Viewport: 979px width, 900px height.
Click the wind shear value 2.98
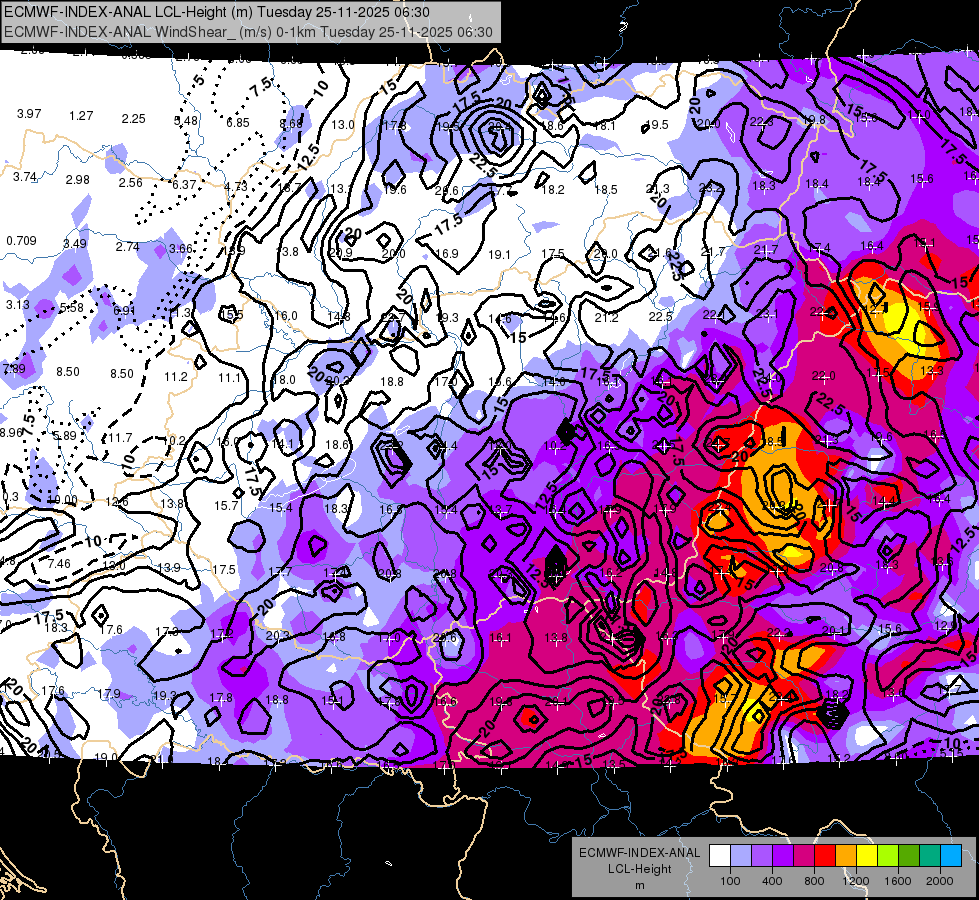(77, 180)
